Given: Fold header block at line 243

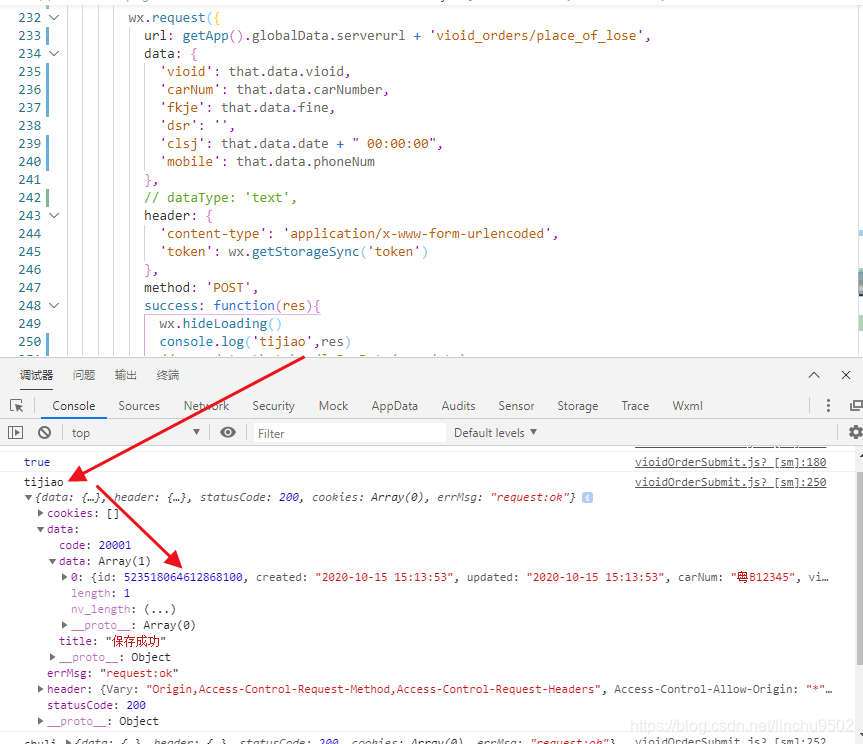Looking at the screenshot, I should (x=54, y=215).
